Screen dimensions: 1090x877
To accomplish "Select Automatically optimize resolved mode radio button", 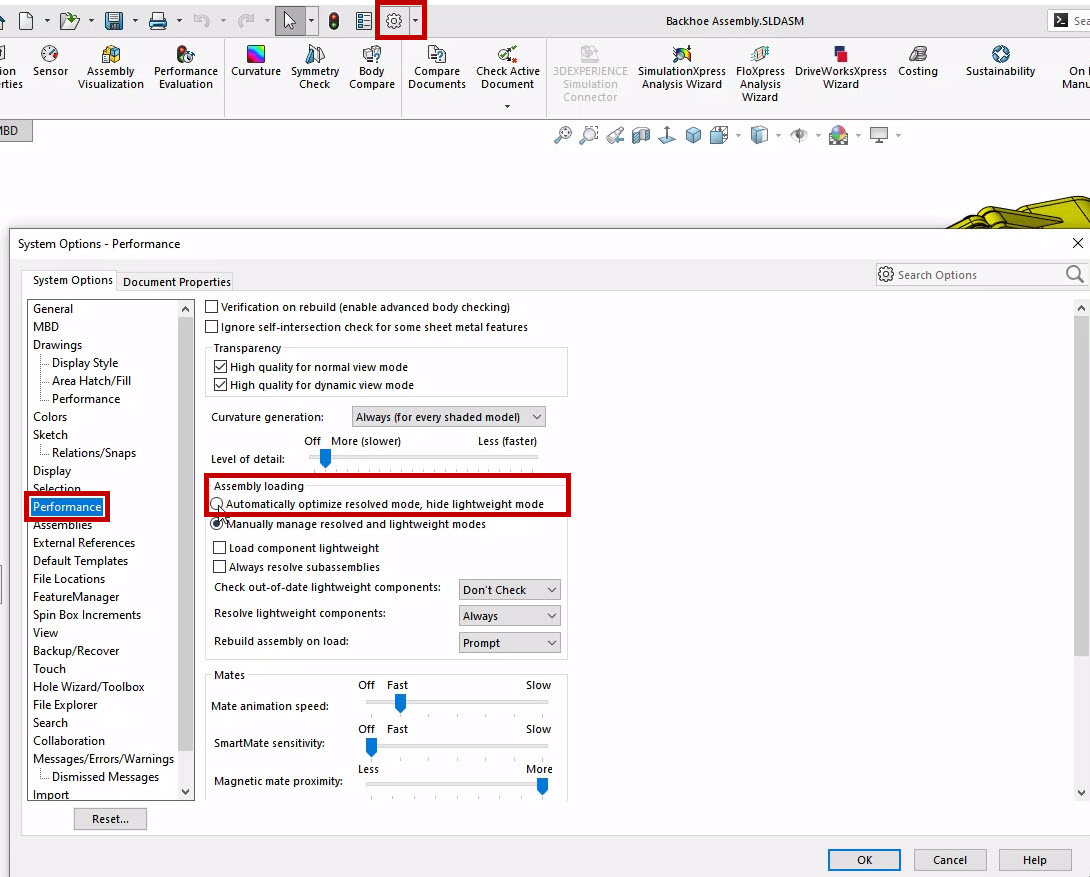I will point(217,503).
